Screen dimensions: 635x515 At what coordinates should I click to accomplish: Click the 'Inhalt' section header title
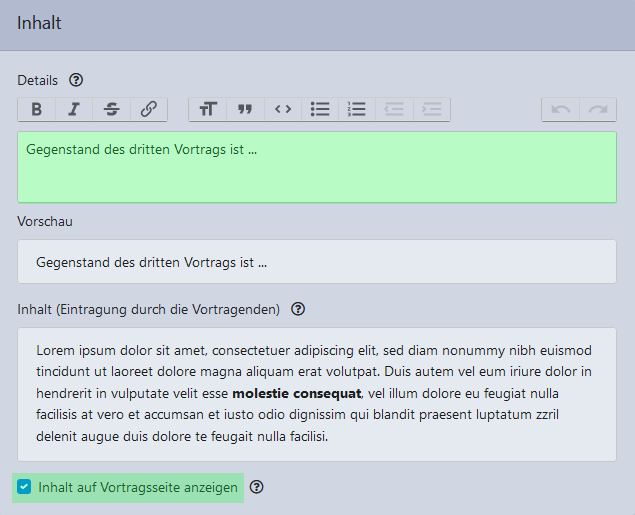point(39,23)
